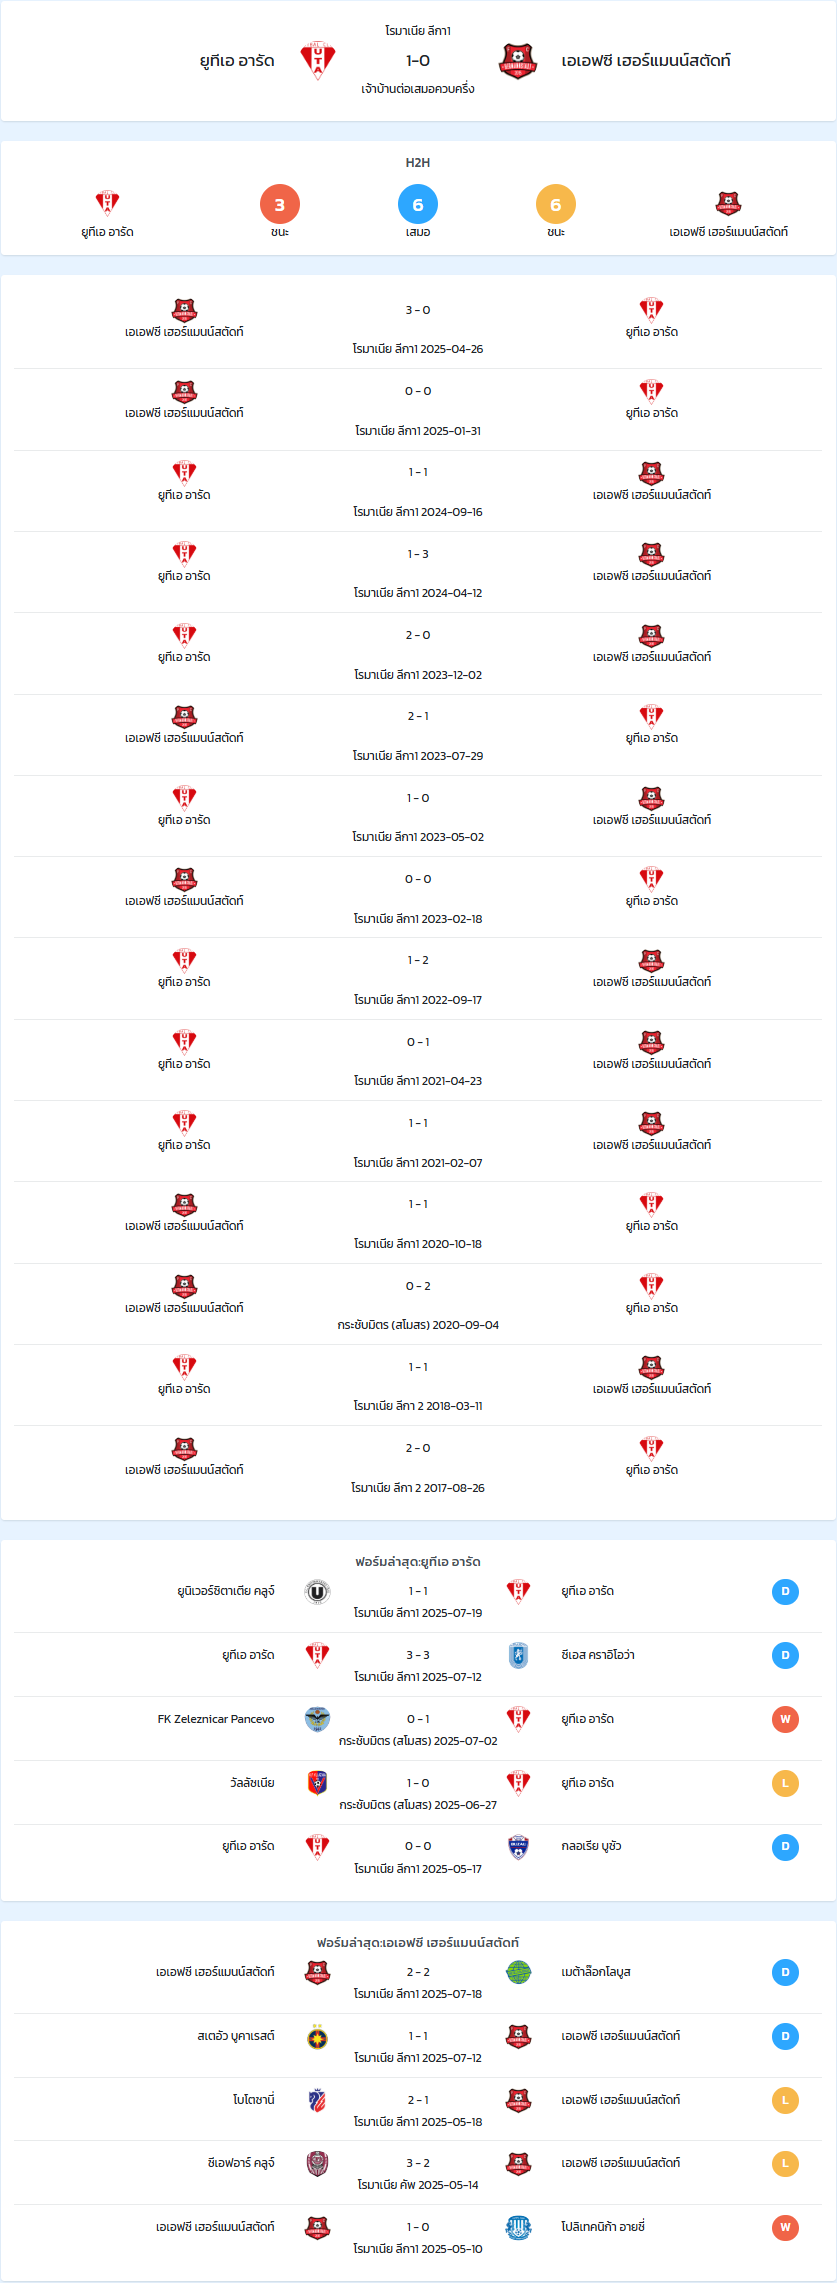Click the Botosani team logo

pyautogui.click(x=317, y=2100)
